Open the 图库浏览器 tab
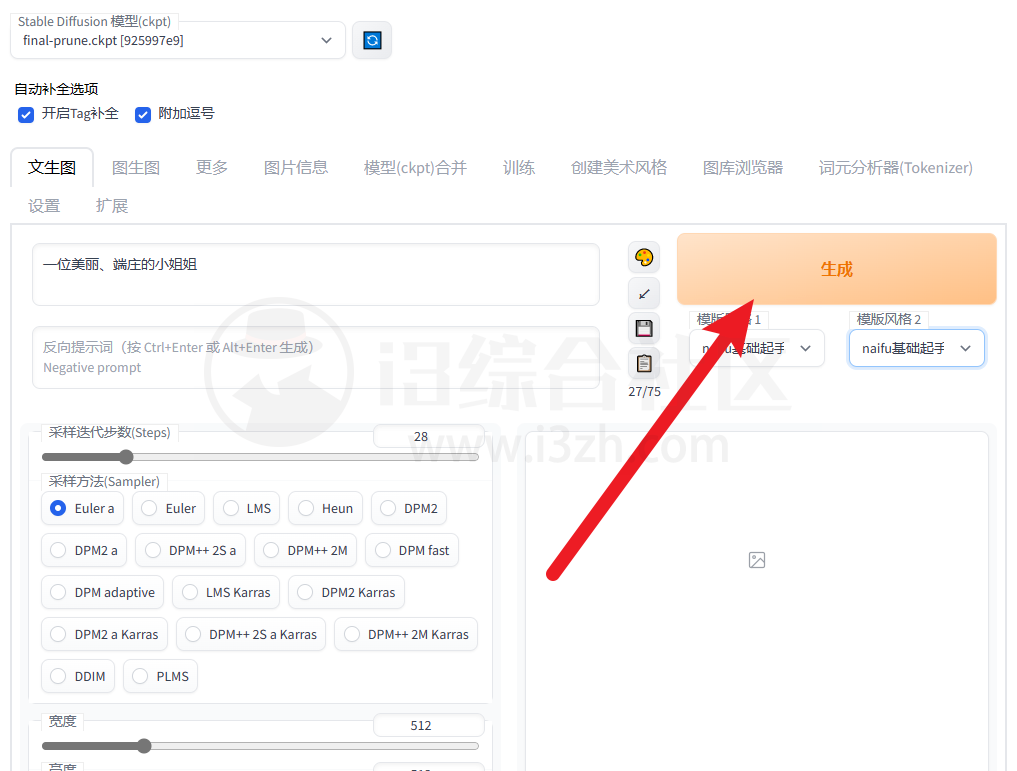This screenshot has height=771, width=1017. (743, 168)
